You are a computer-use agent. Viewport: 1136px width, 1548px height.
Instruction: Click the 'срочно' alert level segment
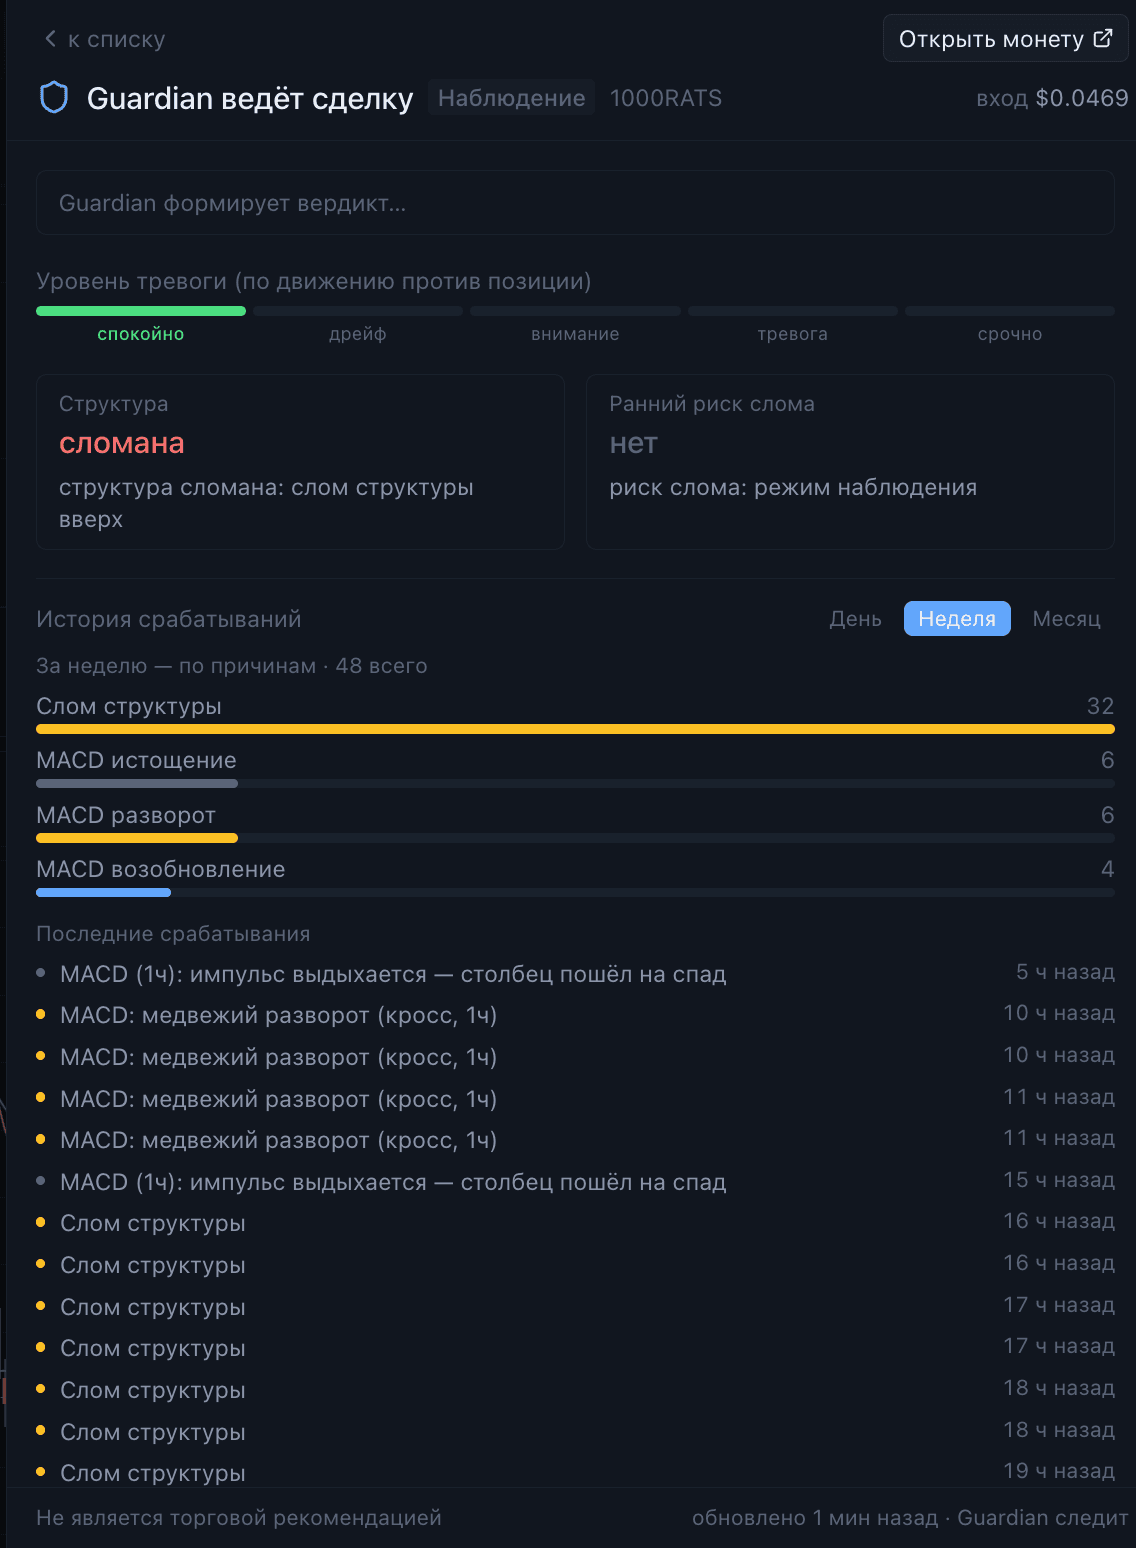click(x=1010, y=323)
